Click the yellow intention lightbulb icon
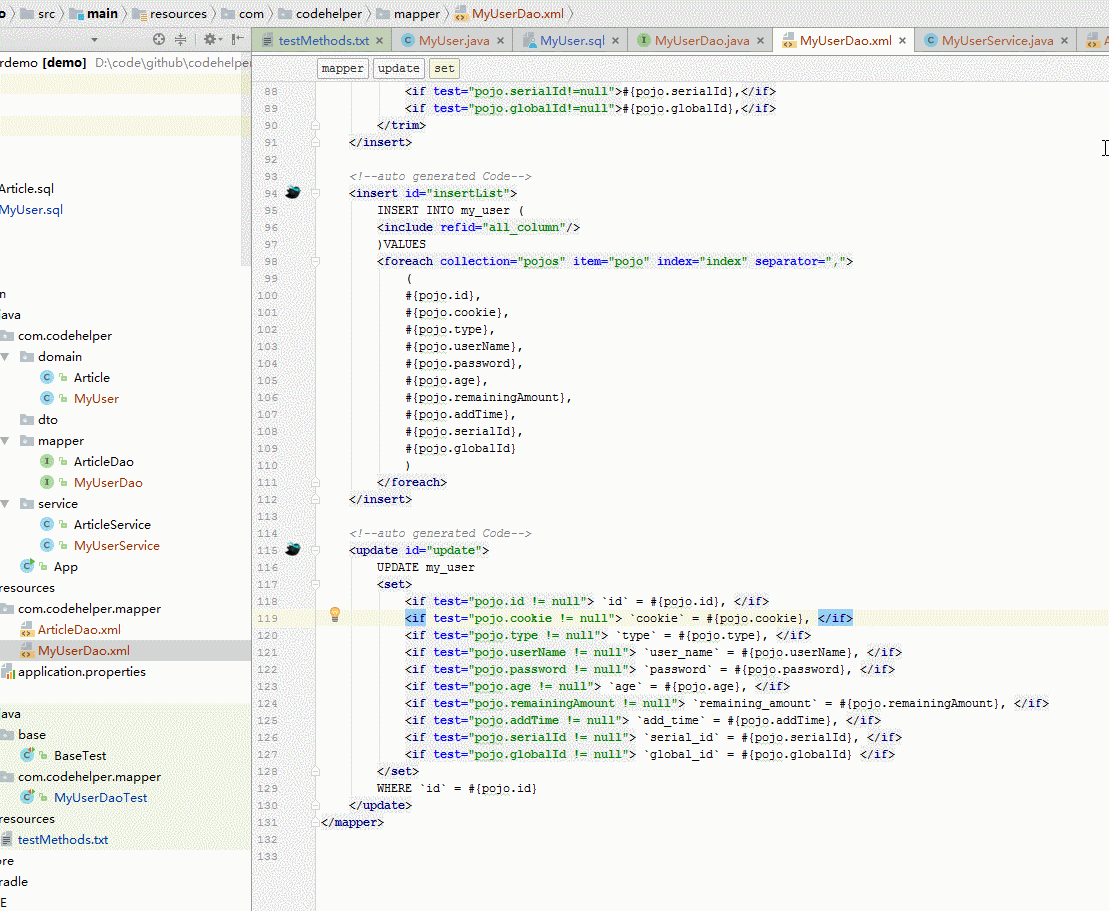Image resolution: width=1109 pixels, height=911 pixels. 335,615
